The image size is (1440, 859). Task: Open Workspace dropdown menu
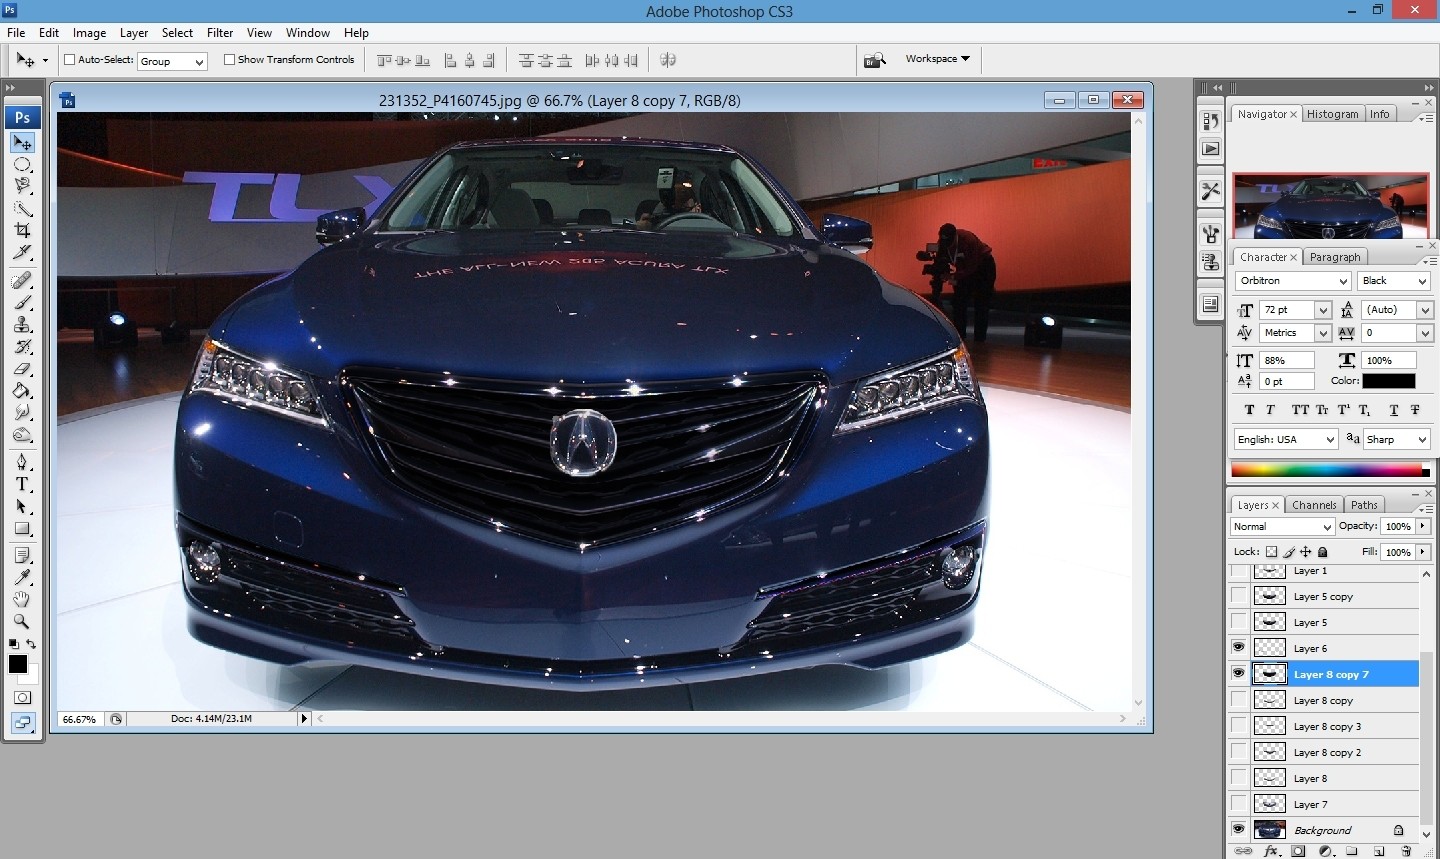(937, 59)
